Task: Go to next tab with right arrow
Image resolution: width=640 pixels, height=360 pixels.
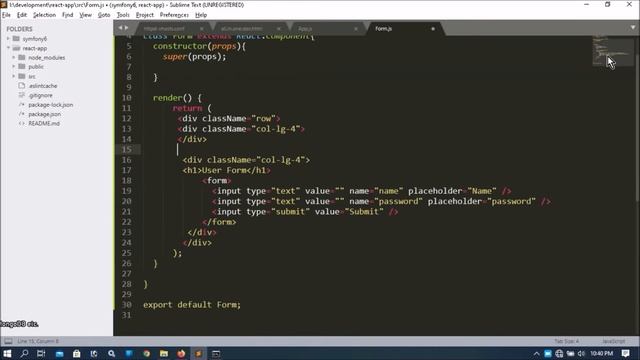Action: [127, 28]
